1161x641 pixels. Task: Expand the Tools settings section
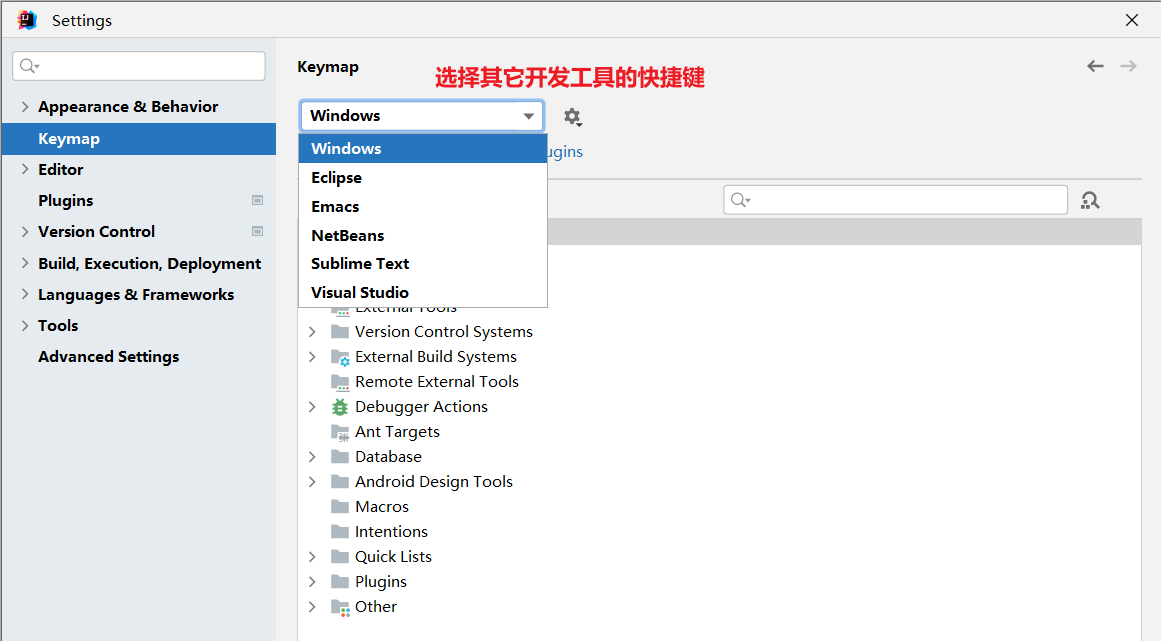(25, 326)
